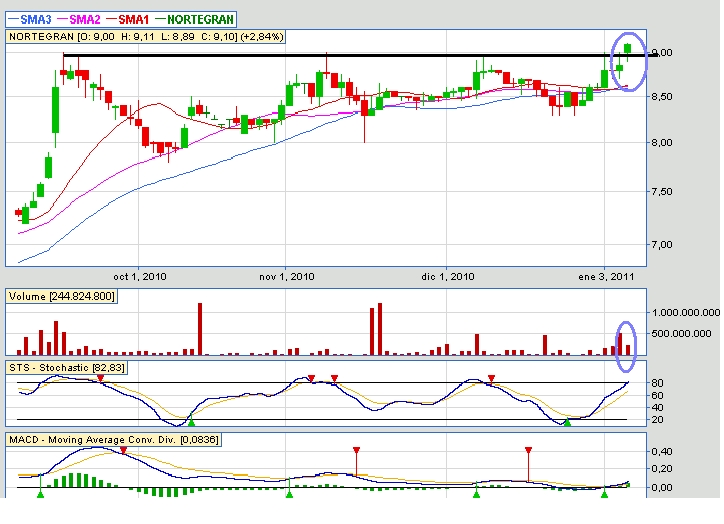Click the Stochastic green buy marker in mid-October
The image size is (724, 524).
192,422
